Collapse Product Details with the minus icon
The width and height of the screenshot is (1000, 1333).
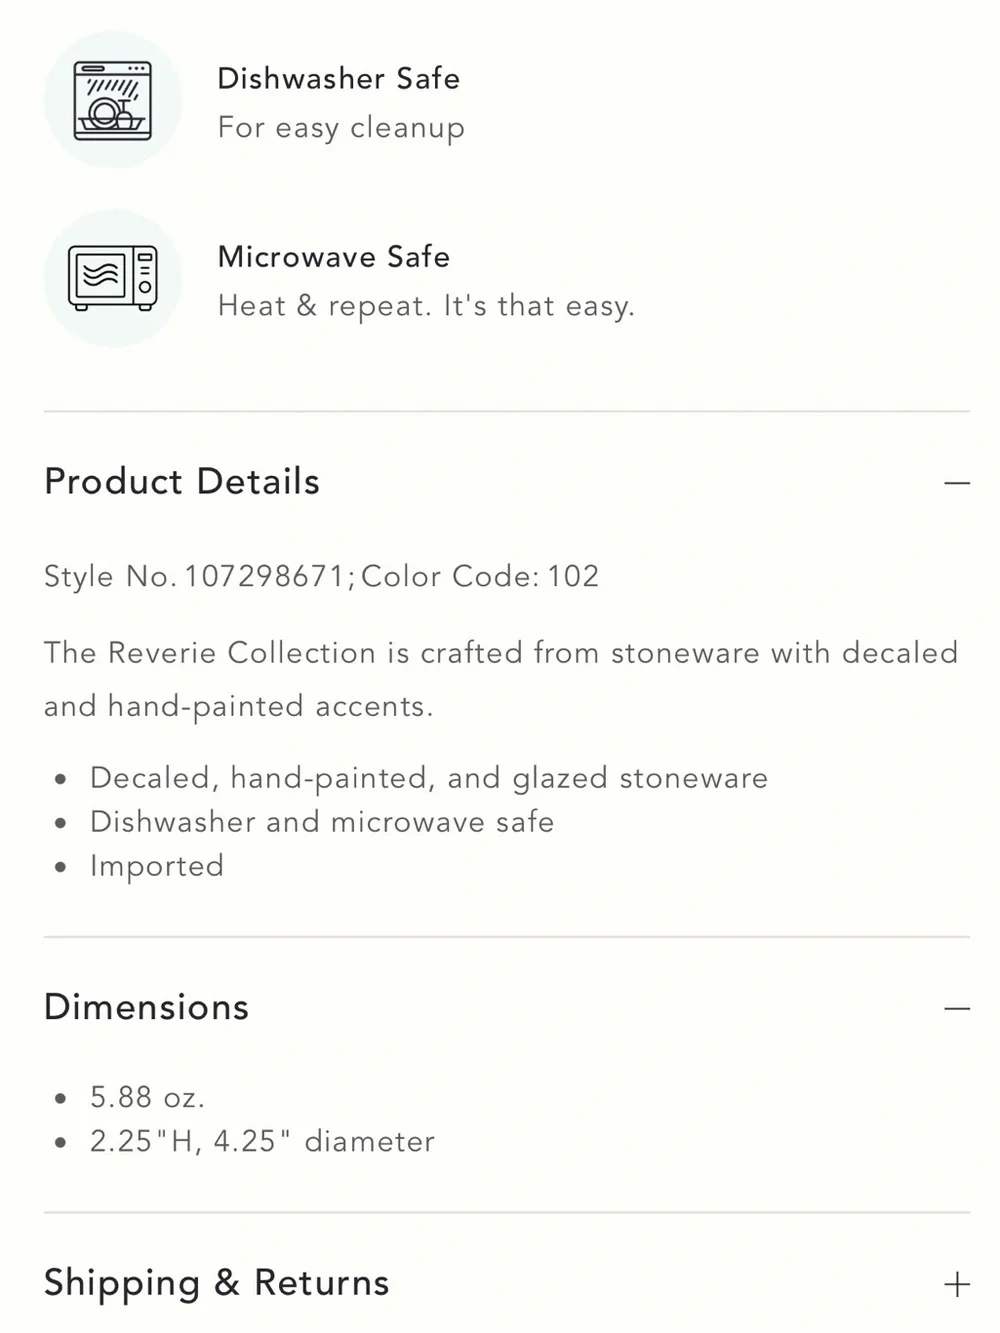click(x=957, y=483)
